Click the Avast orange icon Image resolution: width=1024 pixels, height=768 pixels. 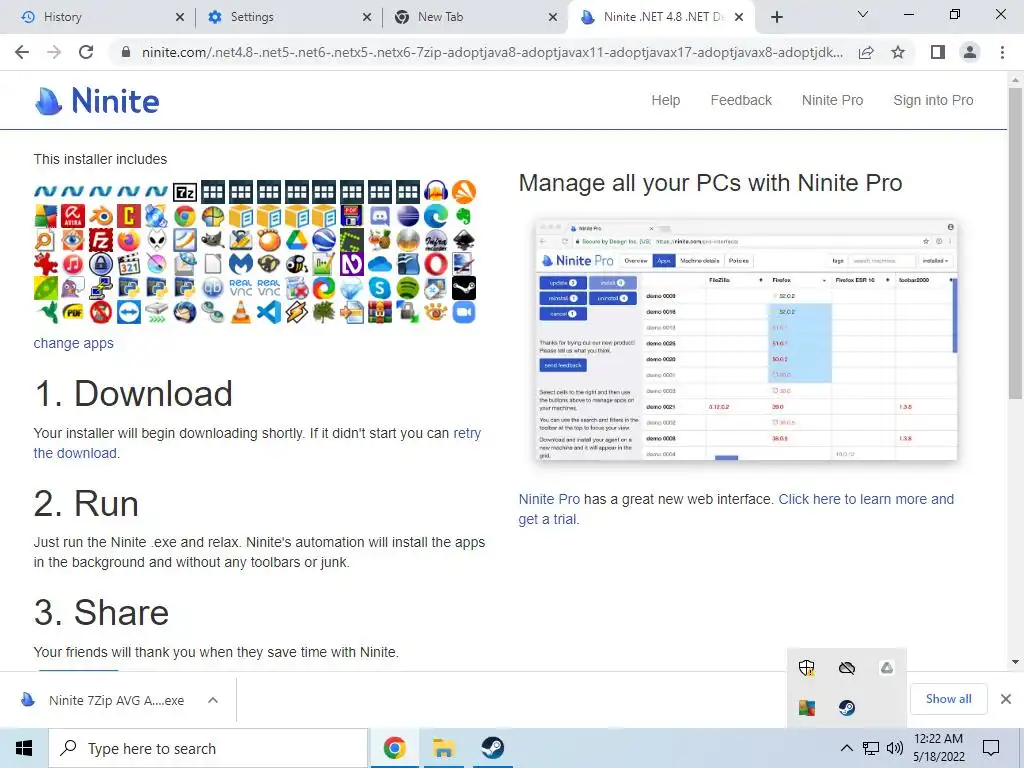464,192
